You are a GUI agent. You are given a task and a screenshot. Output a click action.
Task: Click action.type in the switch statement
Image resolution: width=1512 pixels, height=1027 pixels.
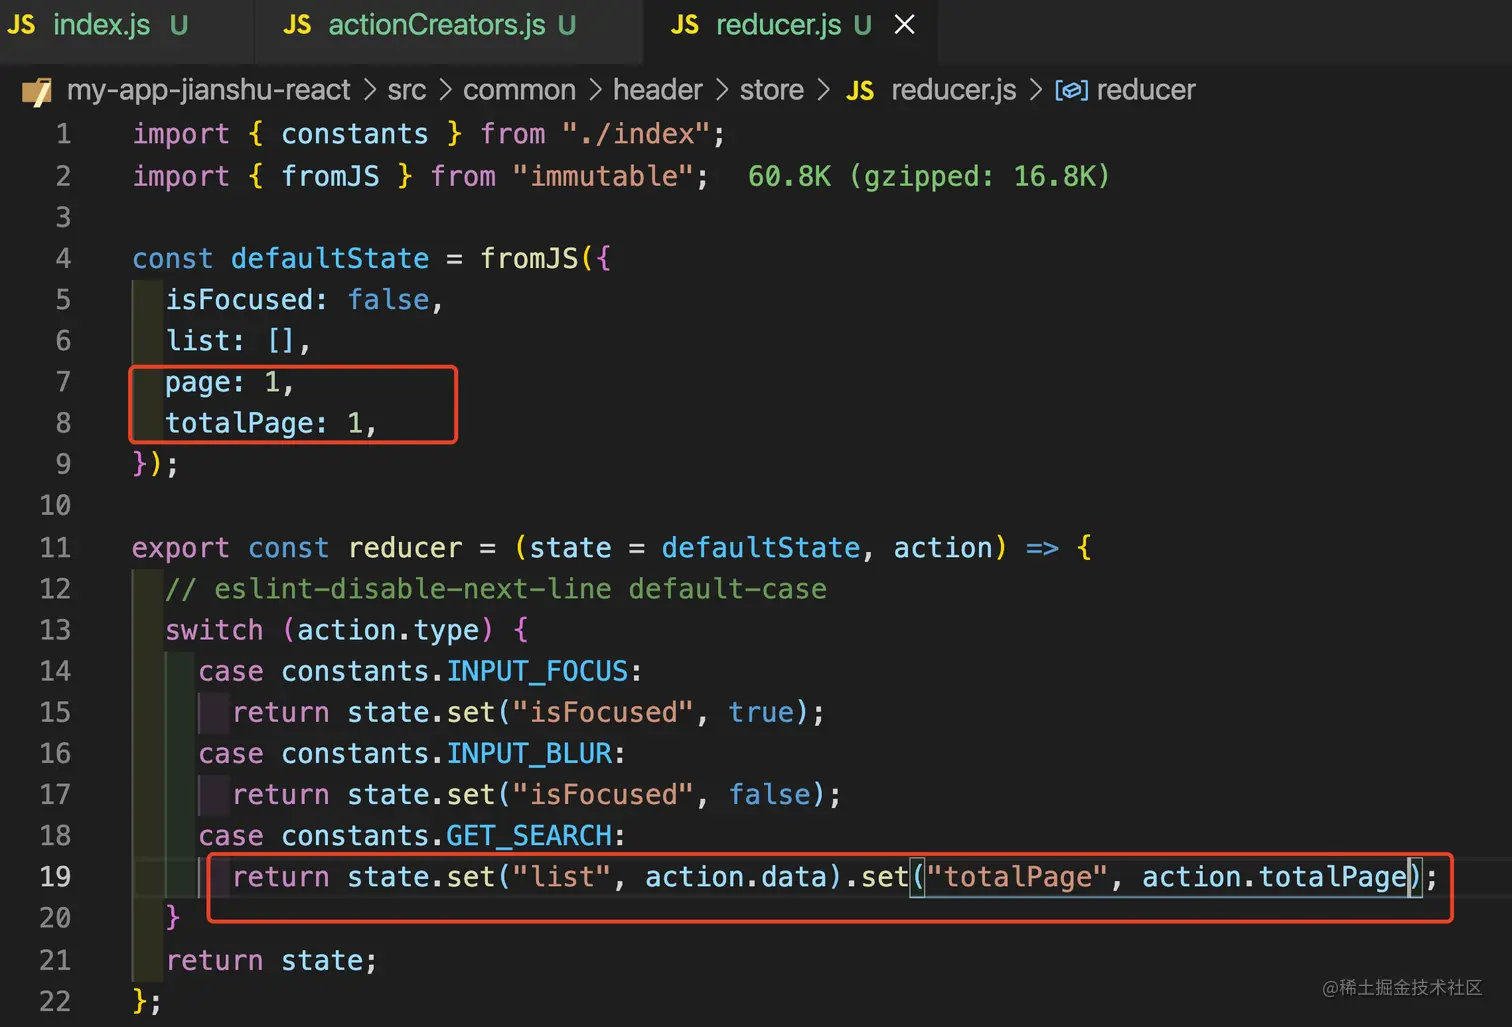click(x=388, y=630)
